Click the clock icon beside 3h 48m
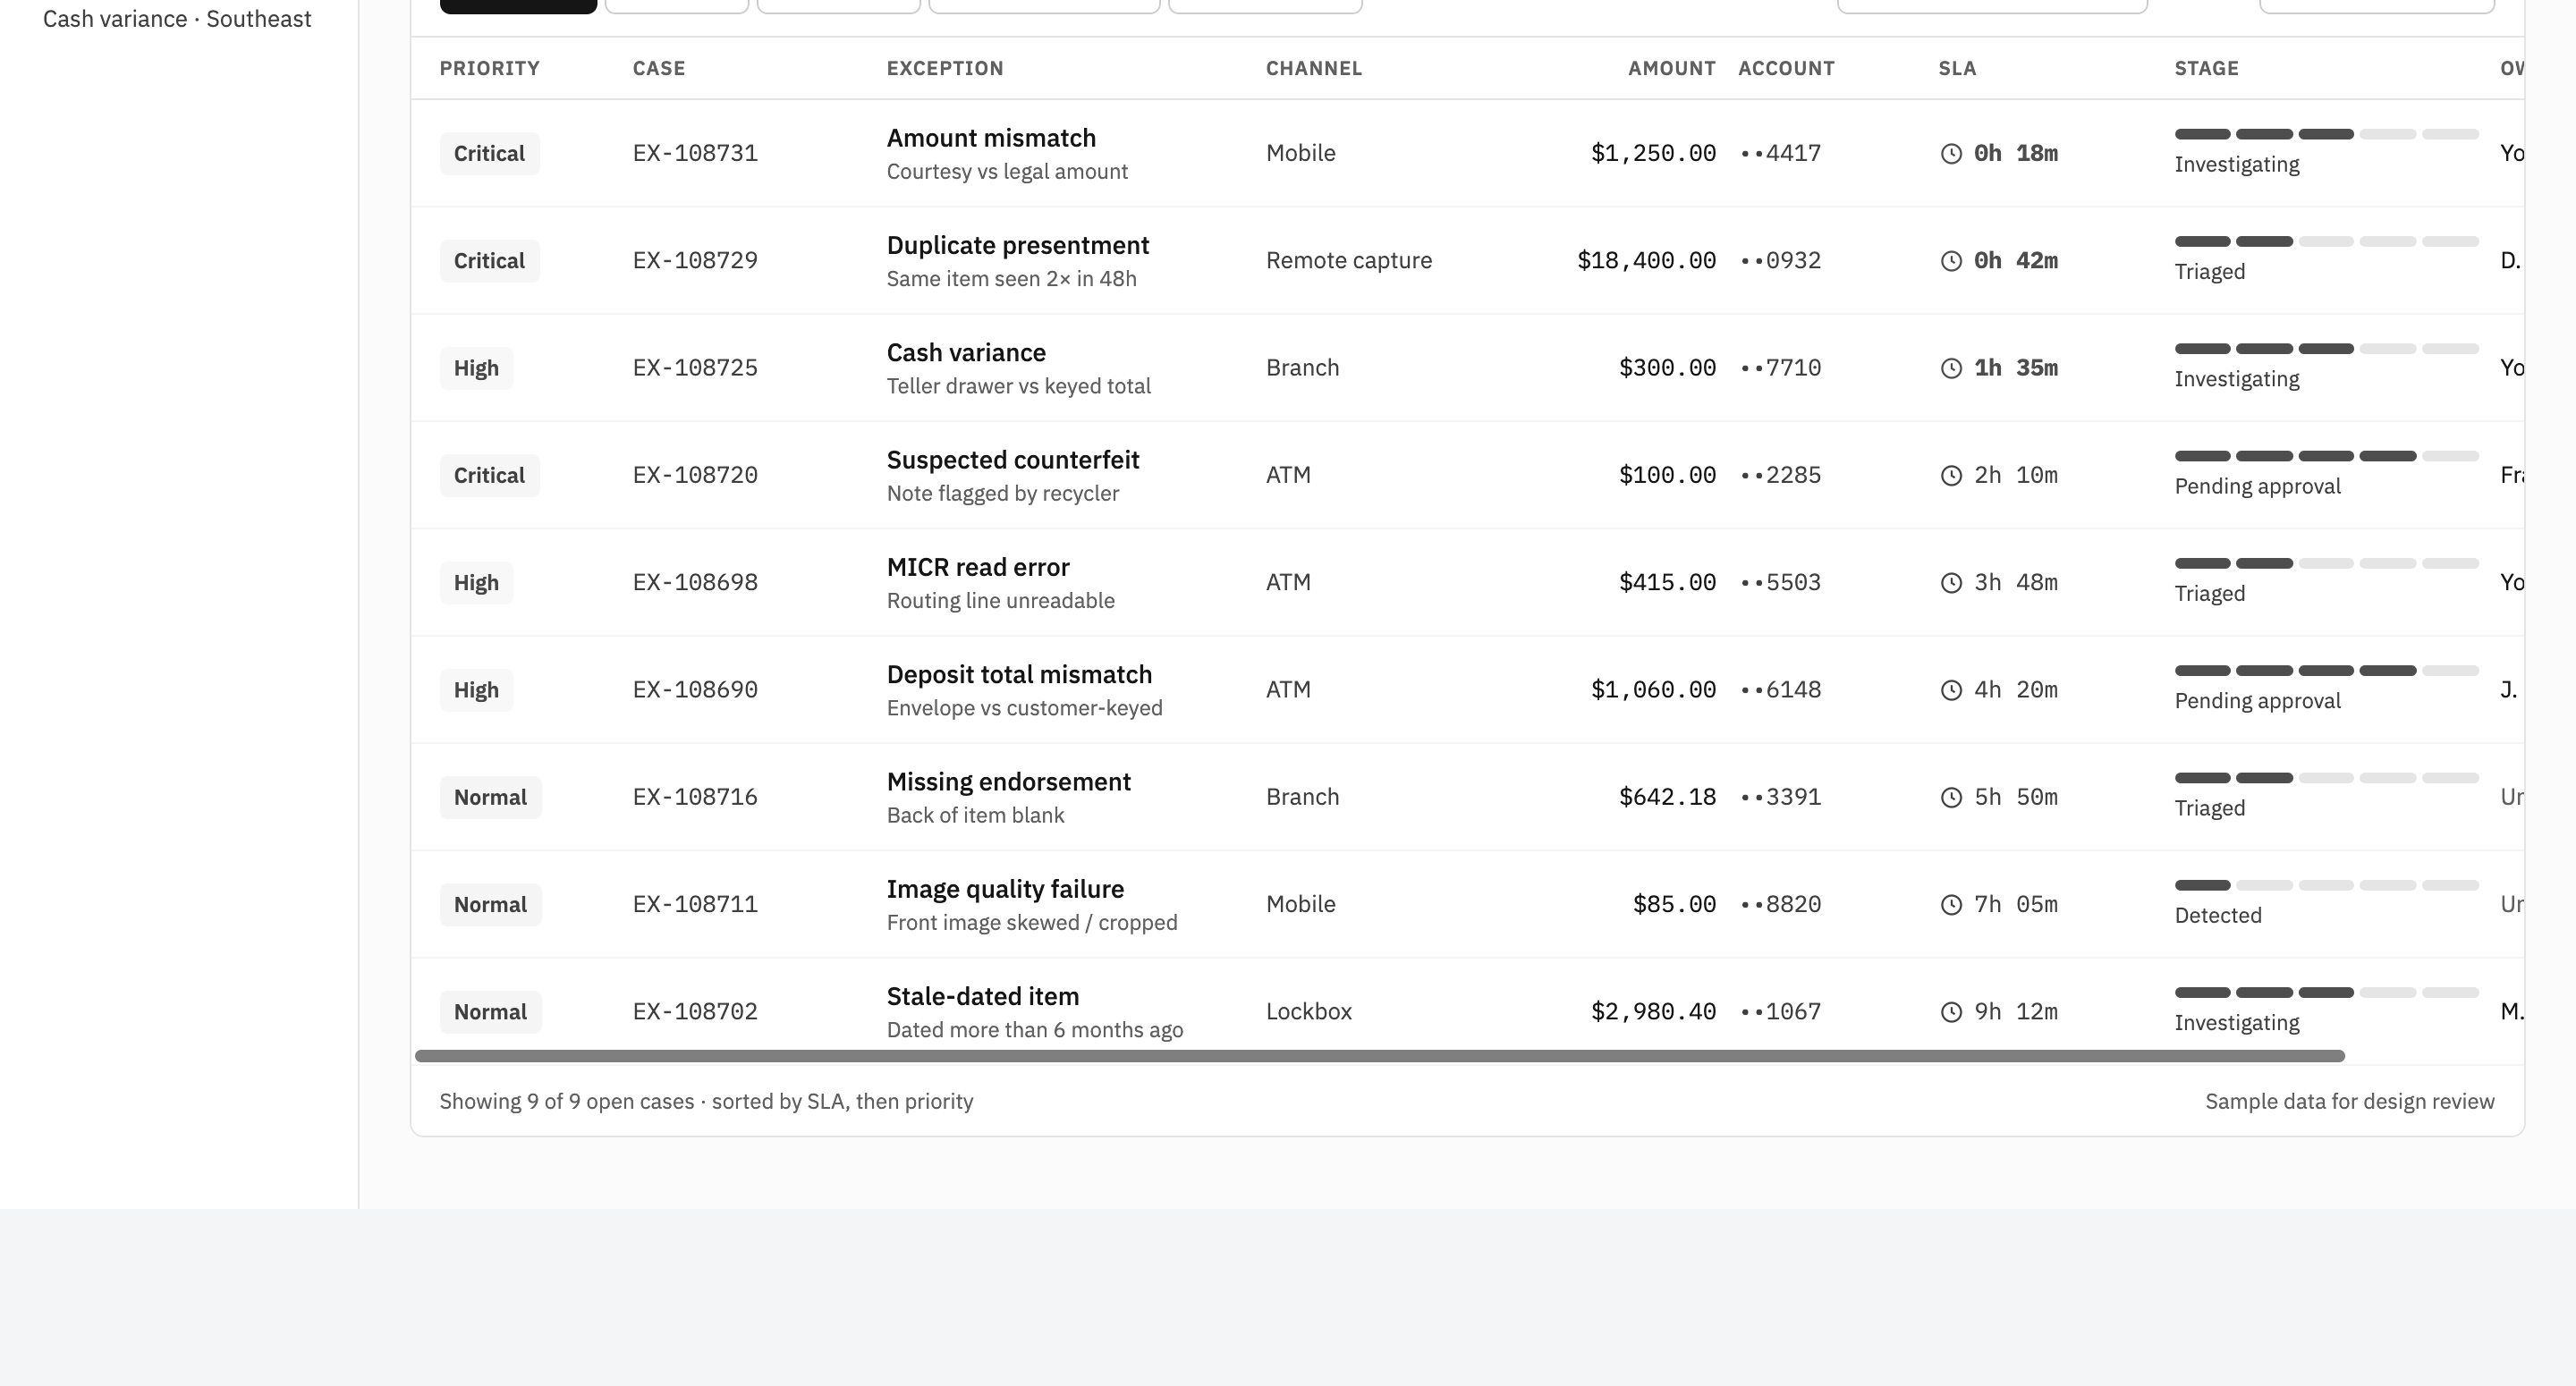The height and width of the screenshot is (1386, 2576). pos(1951,583)
